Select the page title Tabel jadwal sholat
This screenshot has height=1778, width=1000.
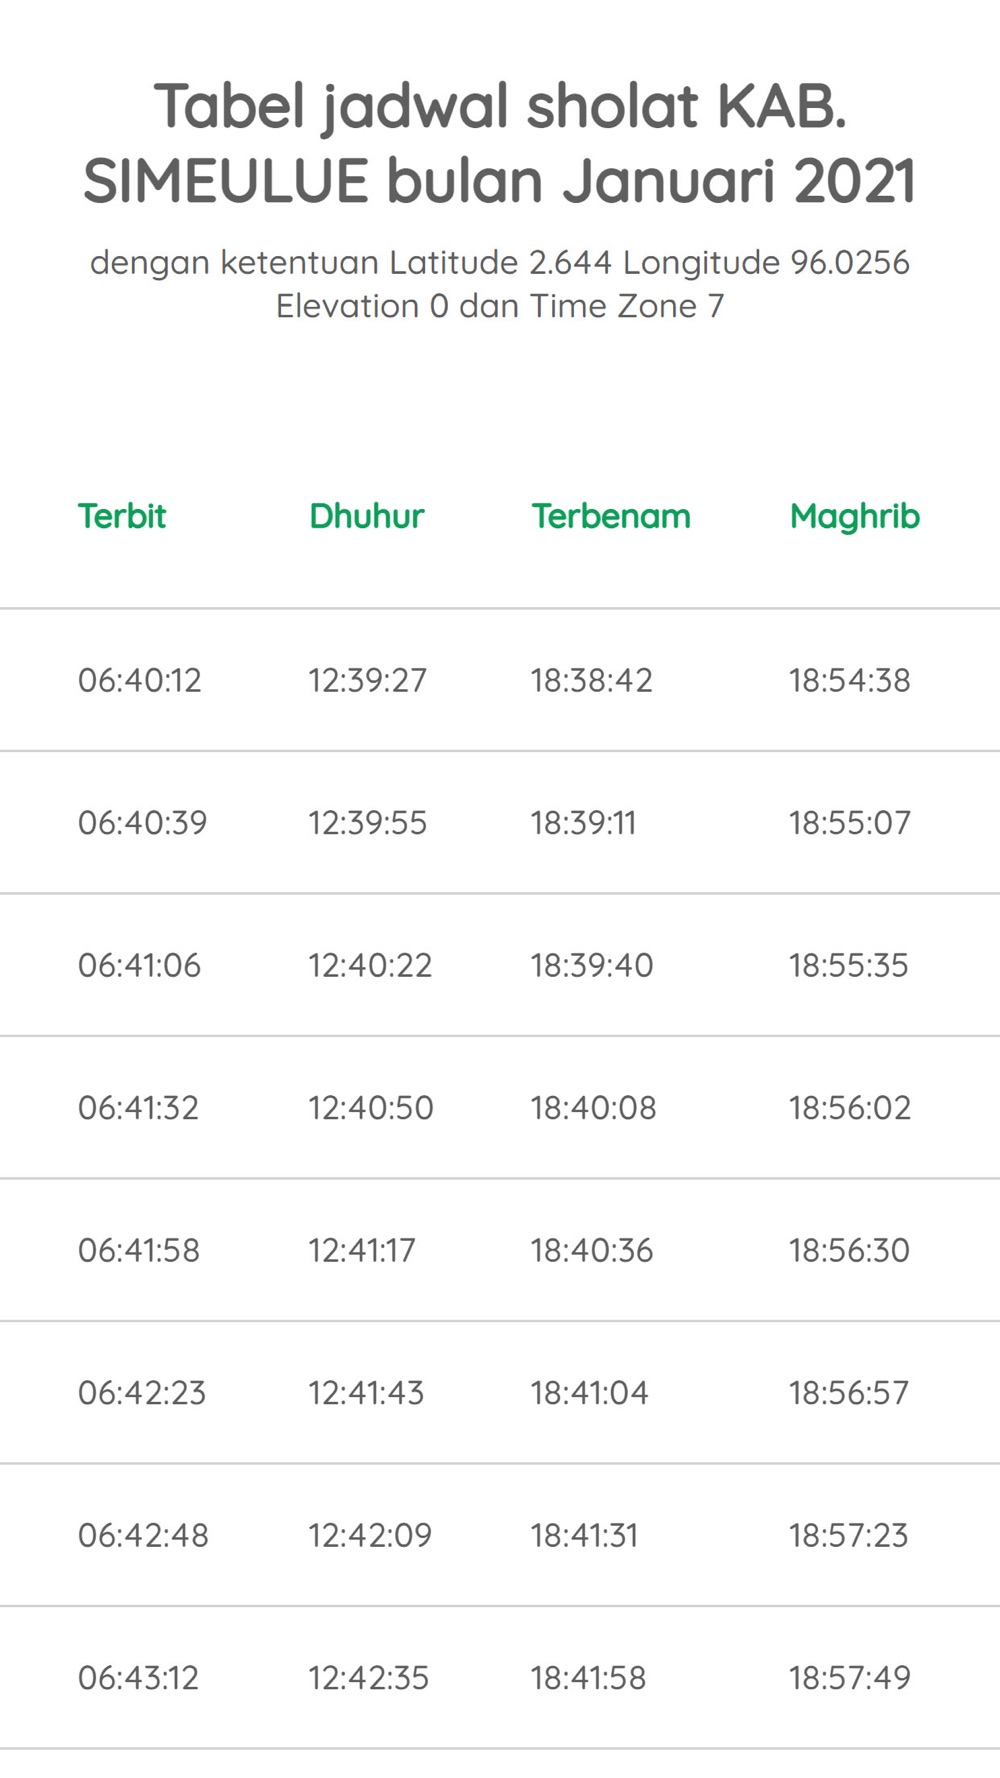click(500, 143)
